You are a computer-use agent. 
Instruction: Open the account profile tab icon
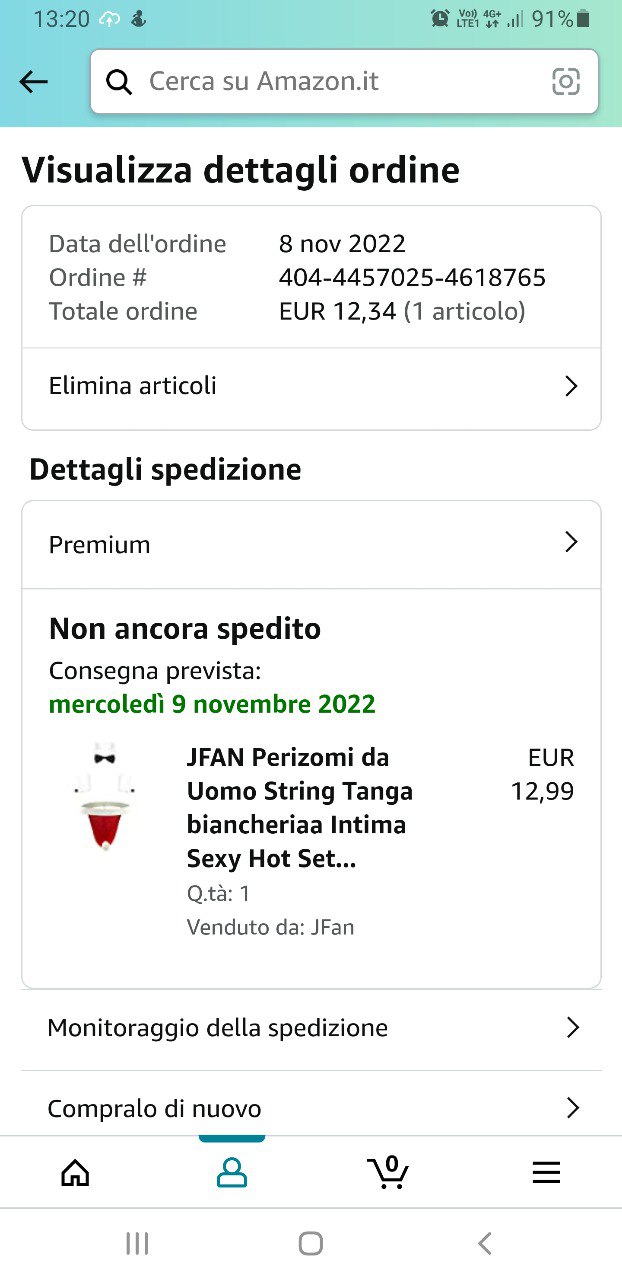click(232, 1172)
